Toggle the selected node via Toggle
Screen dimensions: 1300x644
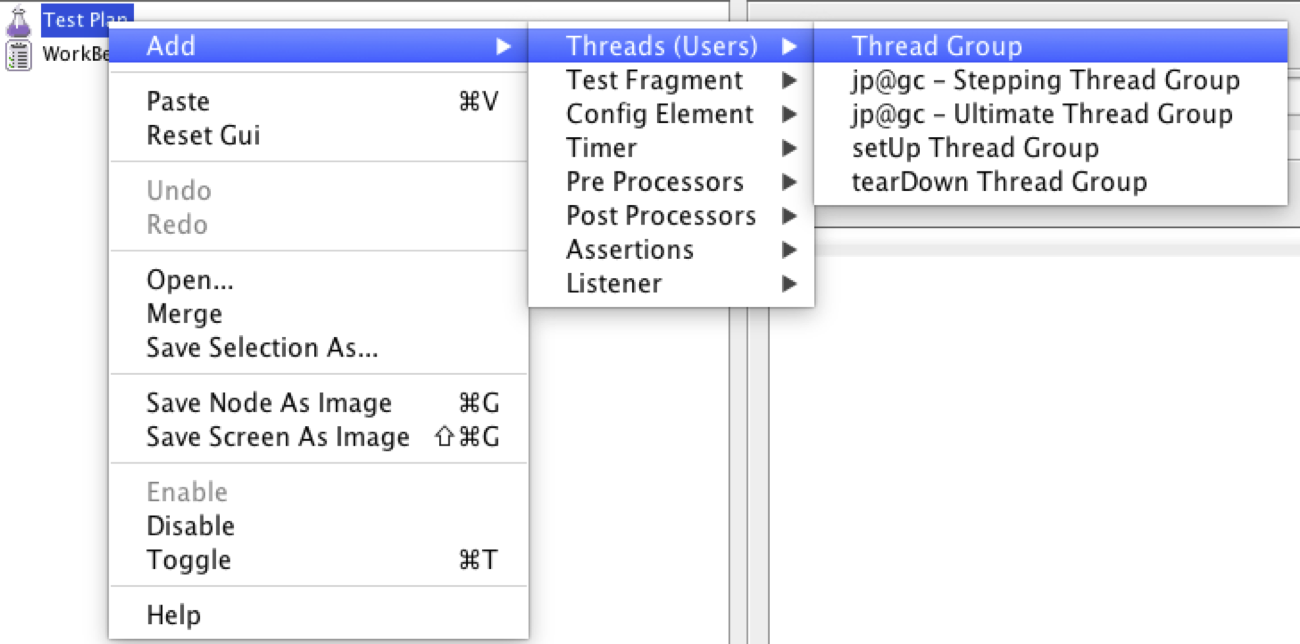[189, 561]
